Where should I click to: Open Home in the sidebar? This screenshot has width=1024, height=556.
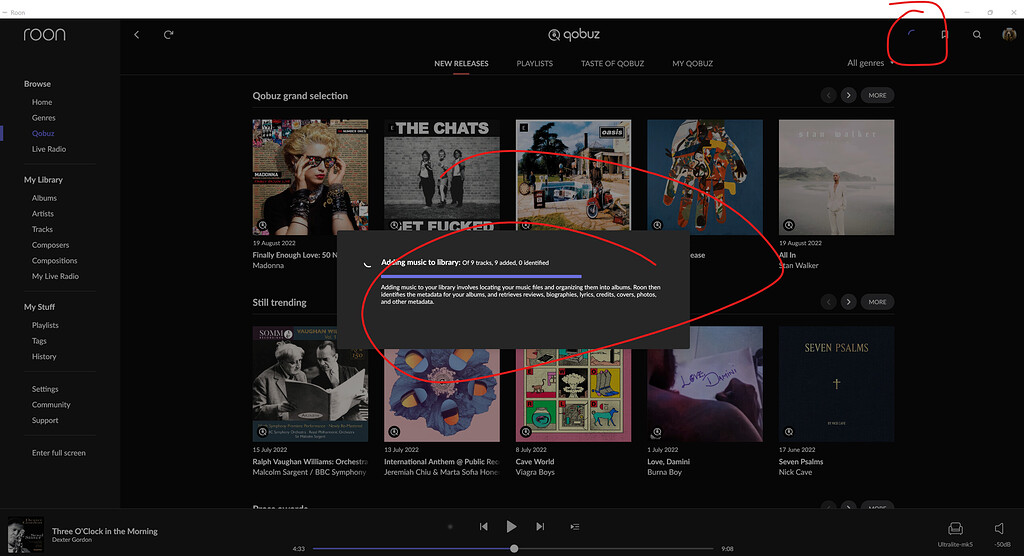pos(42,102)
